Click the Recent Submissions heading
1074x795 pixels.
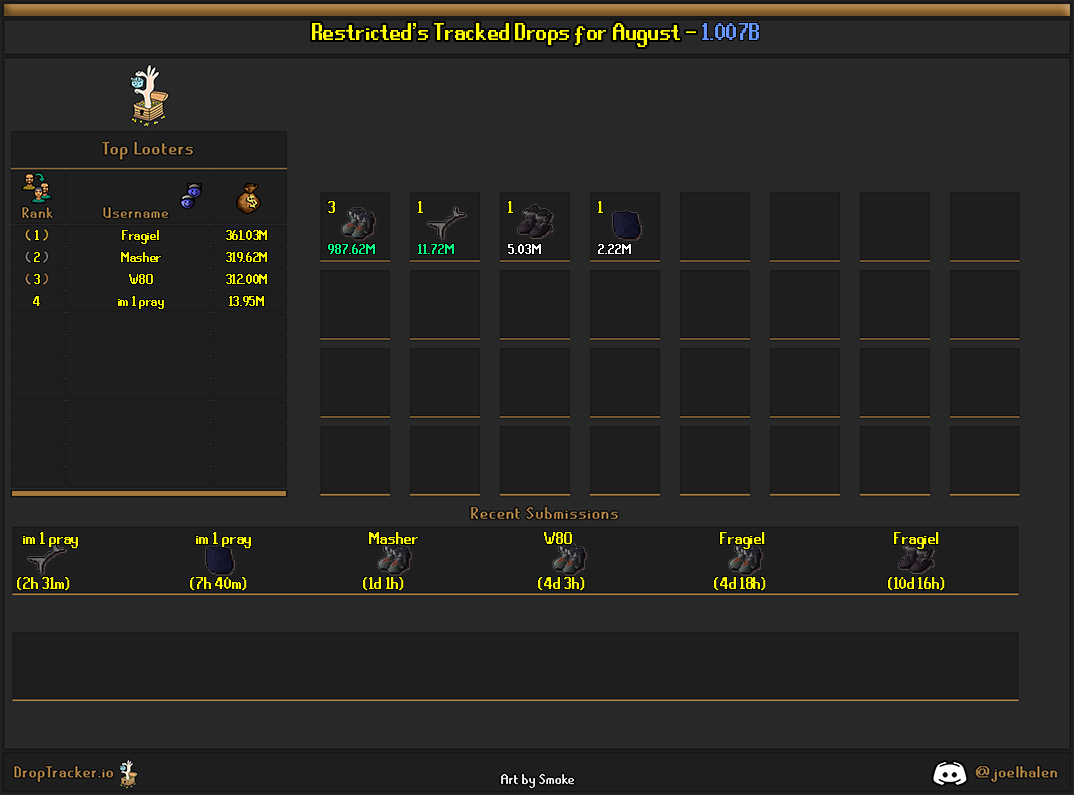pyautogui.click(x=544, y=514)
